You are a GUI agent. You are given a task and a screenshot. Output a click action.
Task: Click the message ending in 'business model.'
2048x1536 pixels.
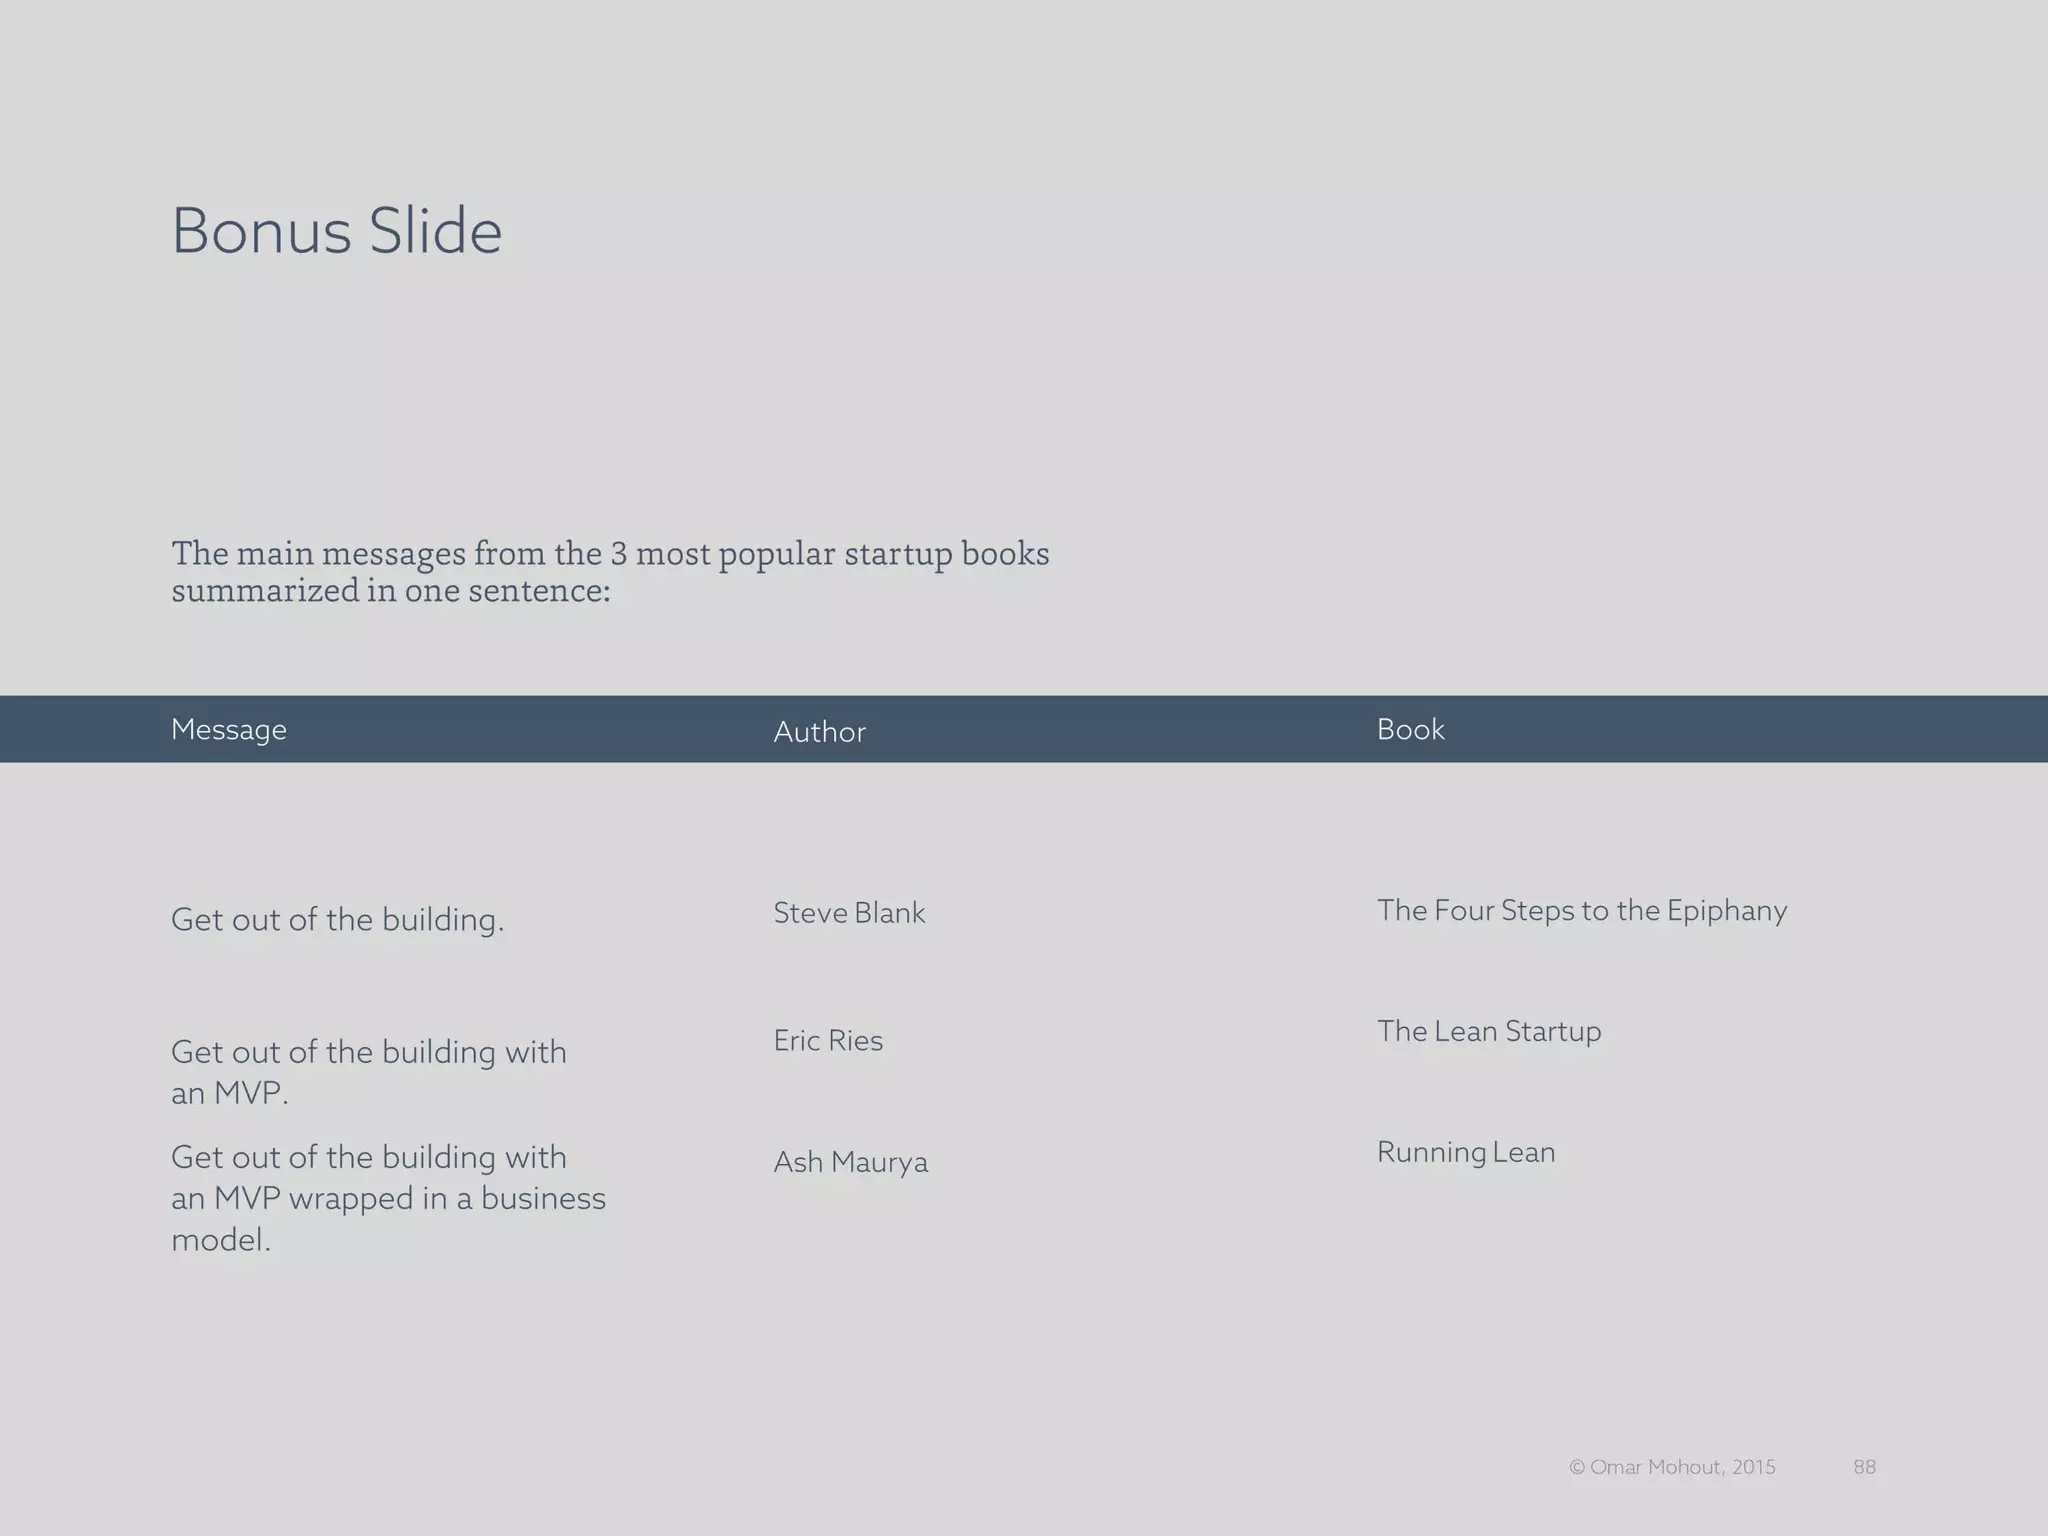[x=388, y=1198]
